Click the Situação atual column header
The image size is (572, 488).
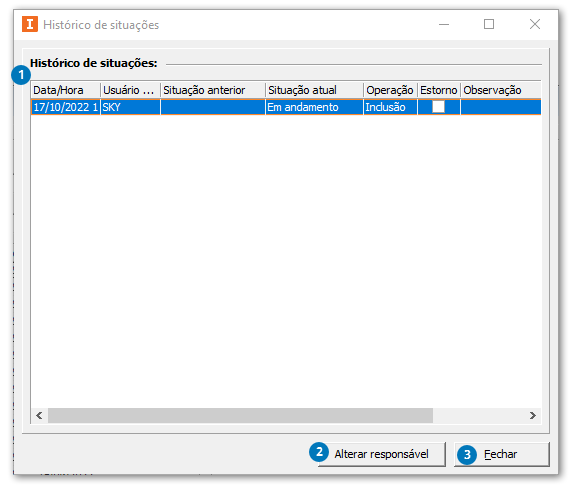[x=314, y=90]
